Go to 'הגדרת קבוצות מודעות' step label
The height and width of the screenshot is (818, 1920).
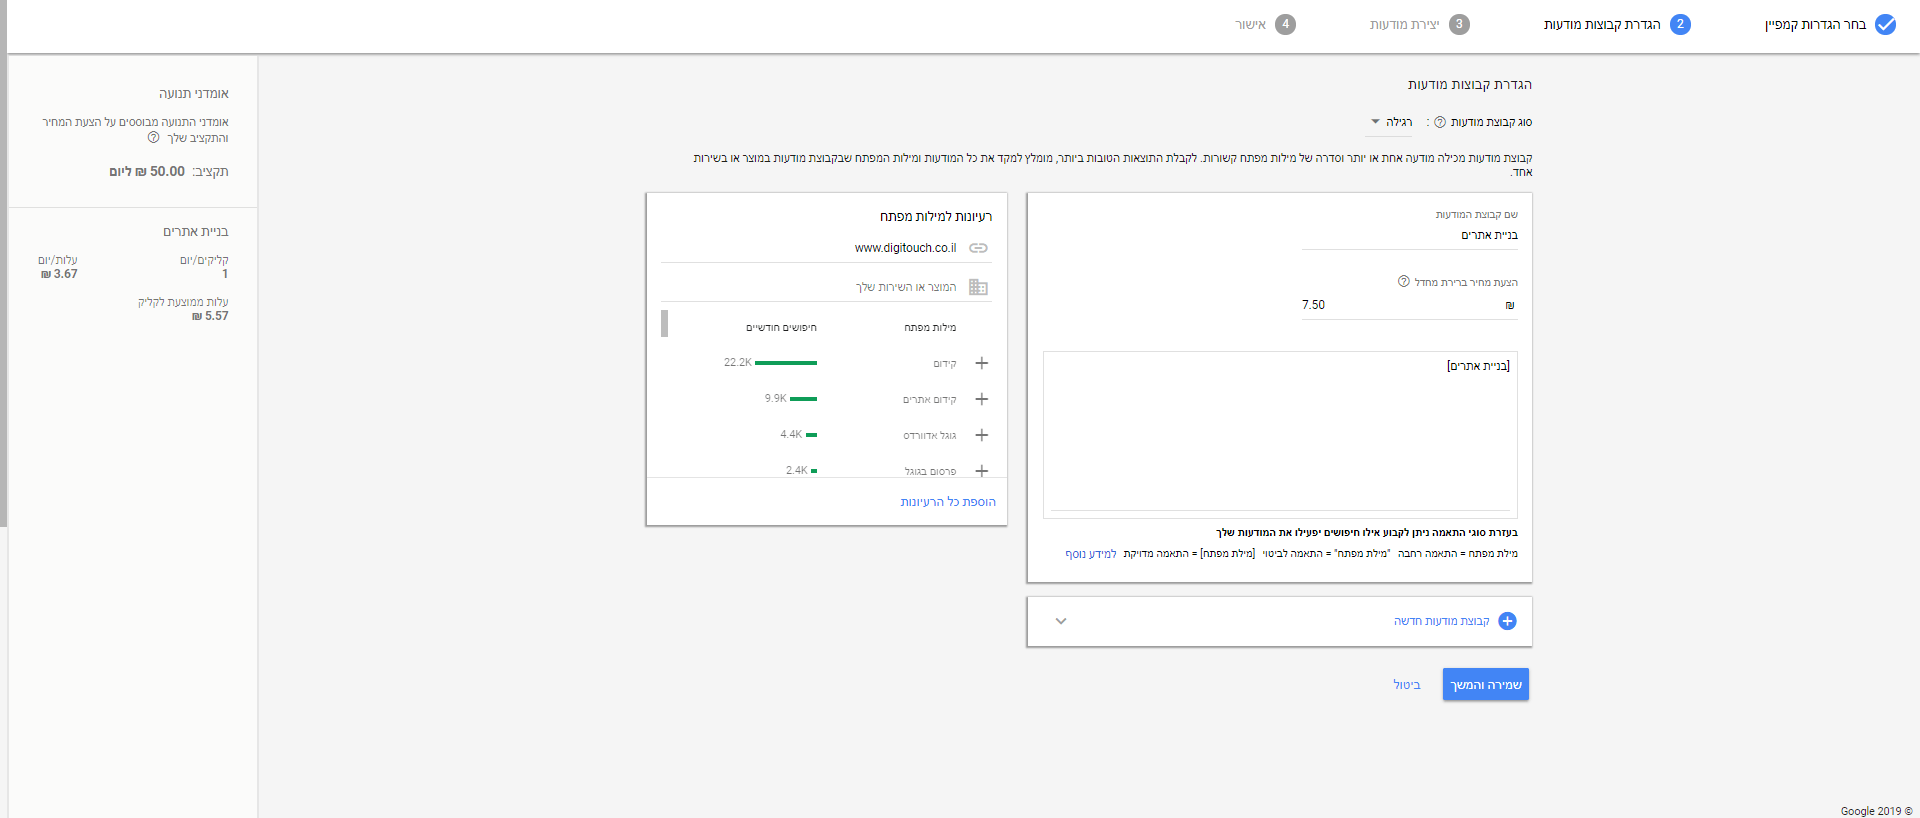click(1602, 25)
